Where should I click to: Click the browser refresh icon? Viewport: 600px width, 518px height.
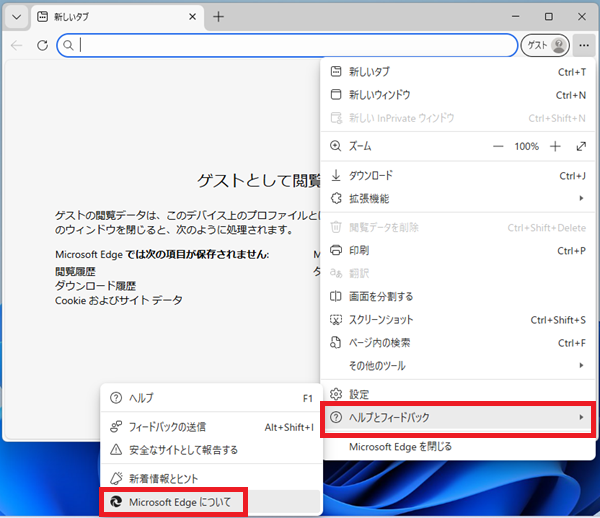tap(42, 45)
